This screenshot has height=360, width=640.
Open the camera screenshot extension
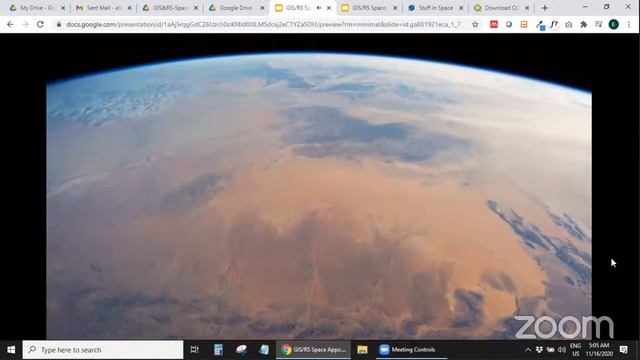point(569,24)
